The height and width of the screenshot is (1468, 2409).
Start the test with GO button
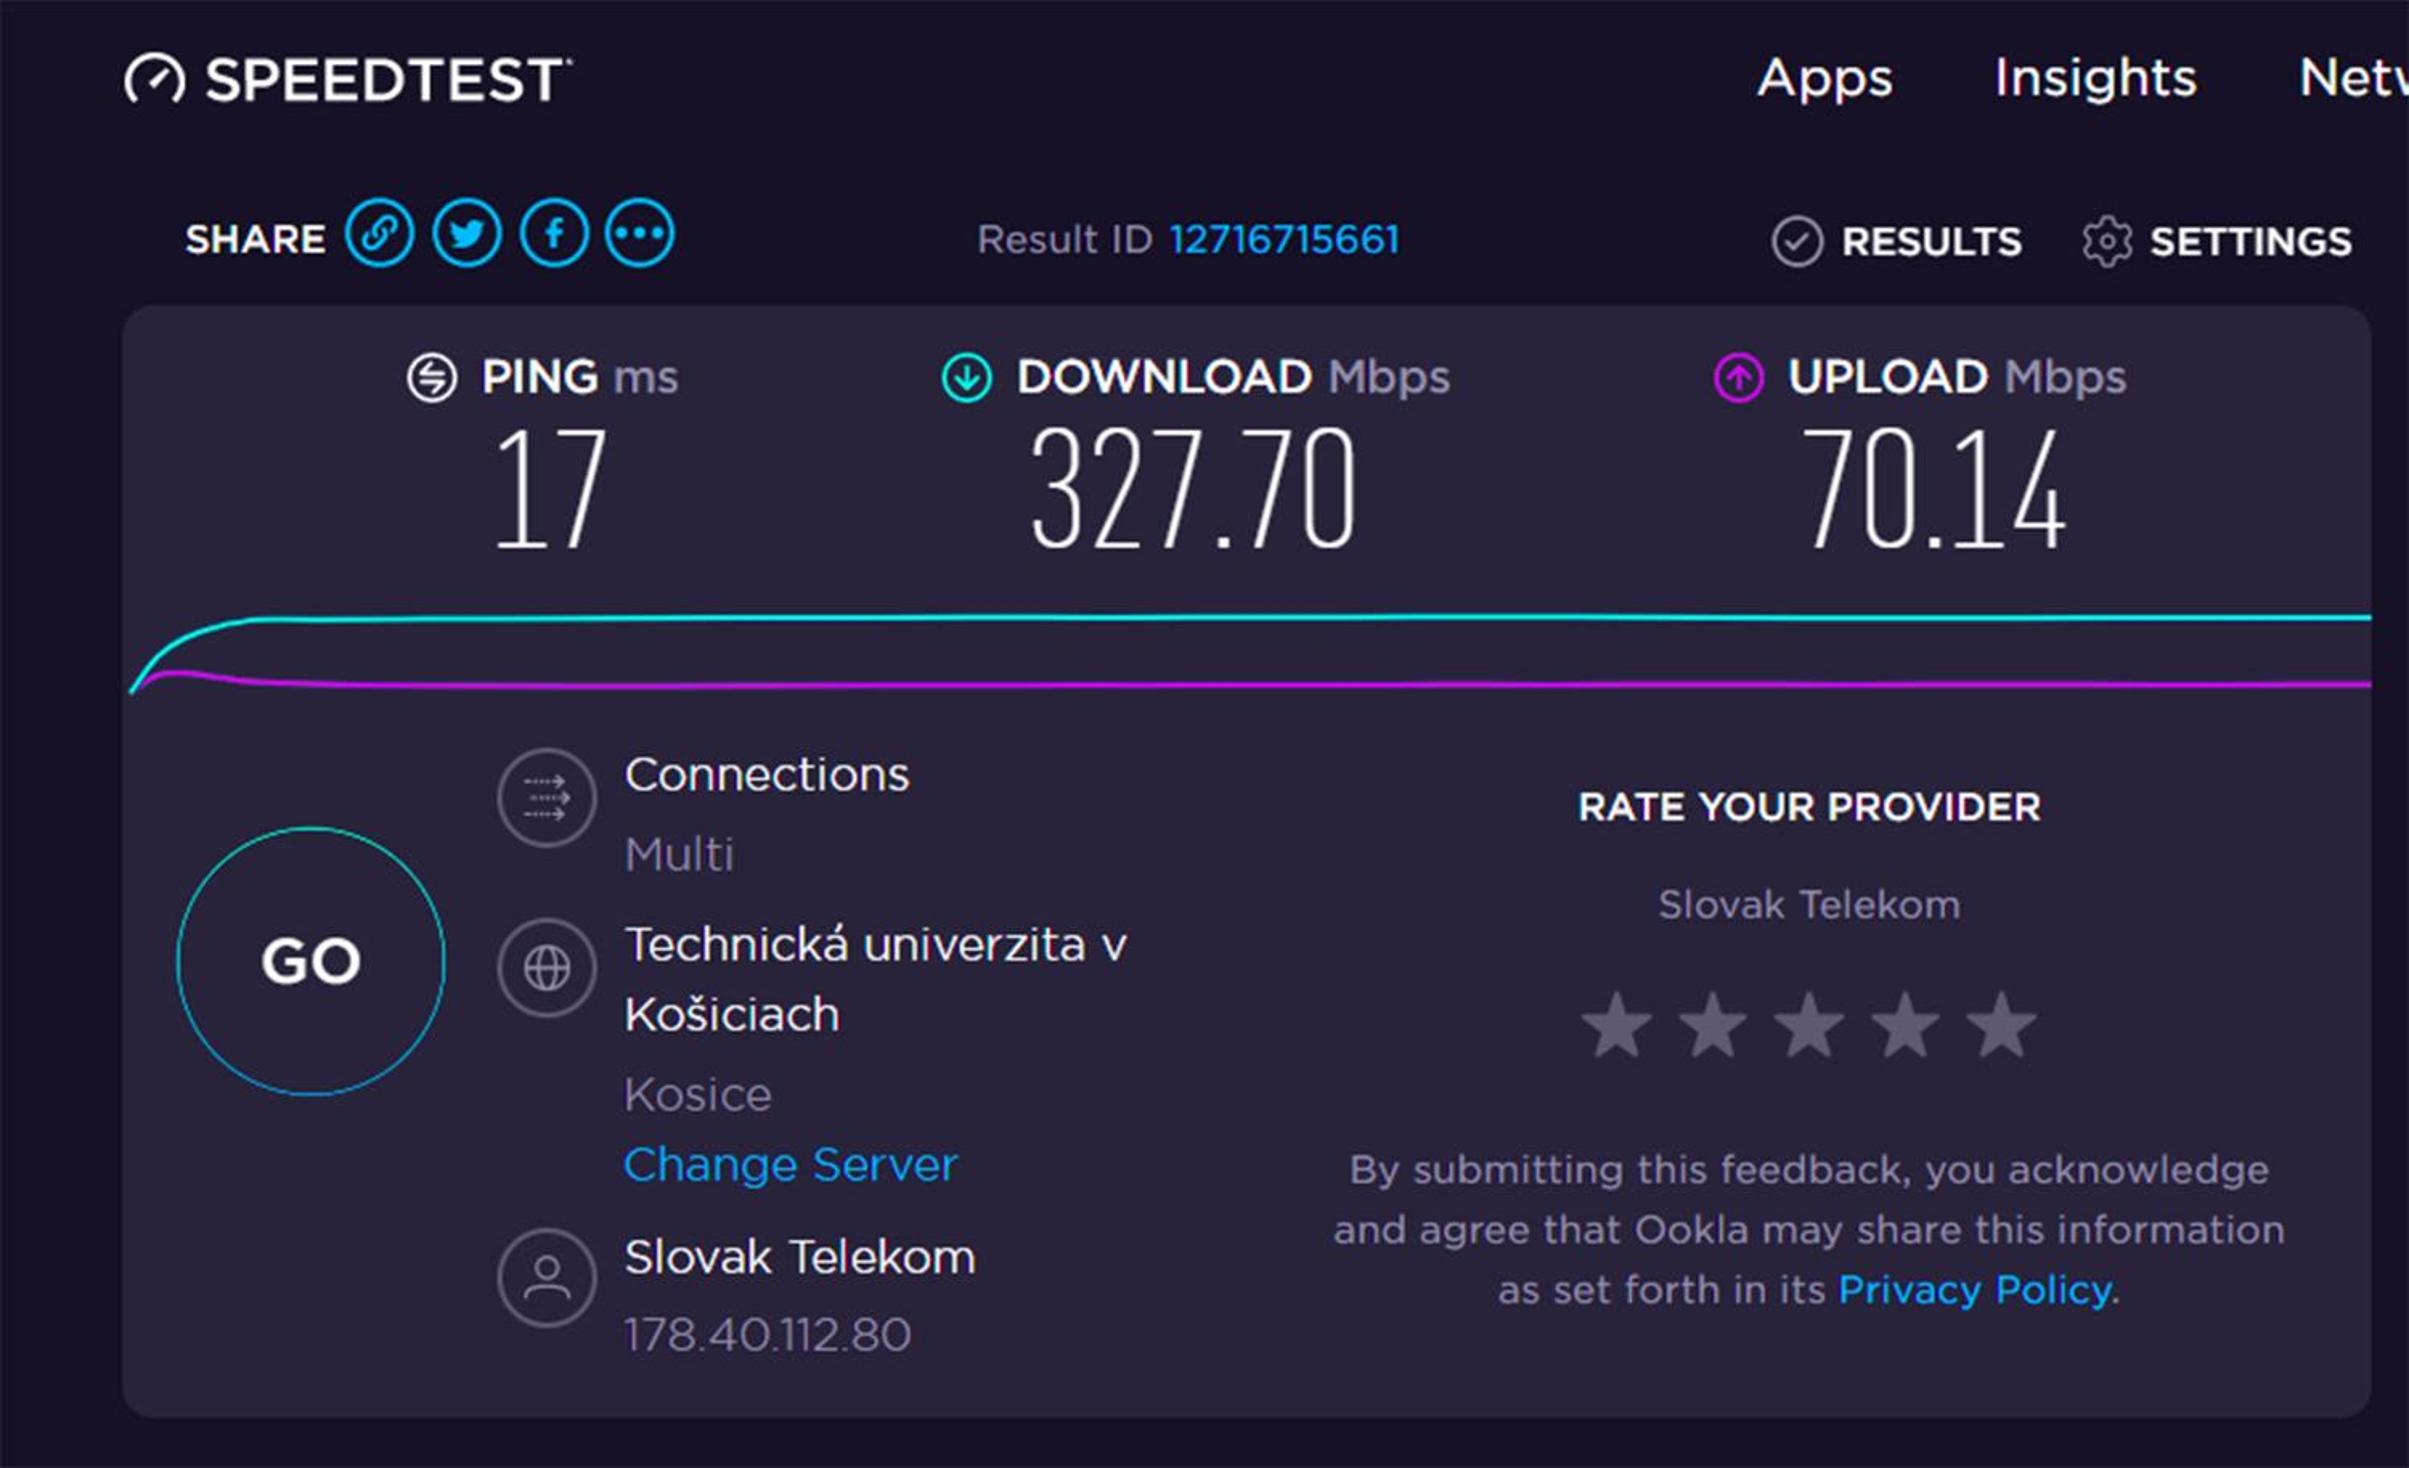(x=311, y=961)
